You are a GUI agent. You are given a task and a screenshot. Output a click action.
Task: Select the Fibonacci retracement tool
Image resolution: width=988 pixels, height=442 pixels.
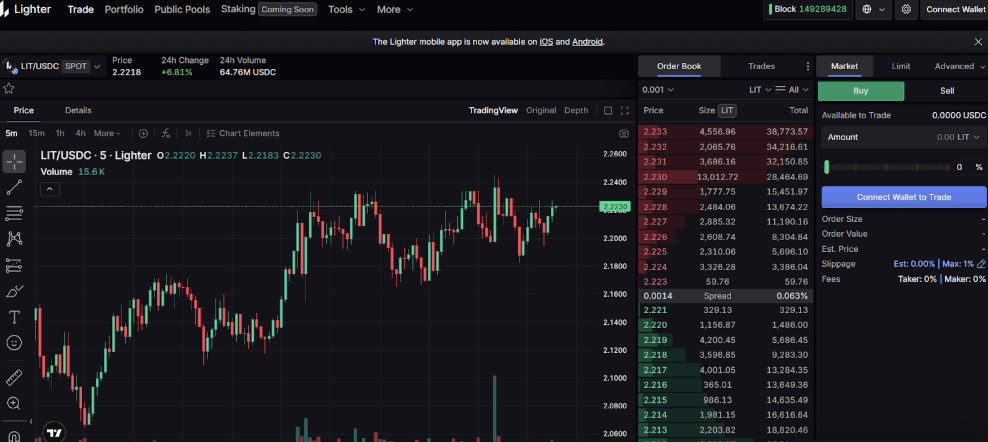(14, 213)
